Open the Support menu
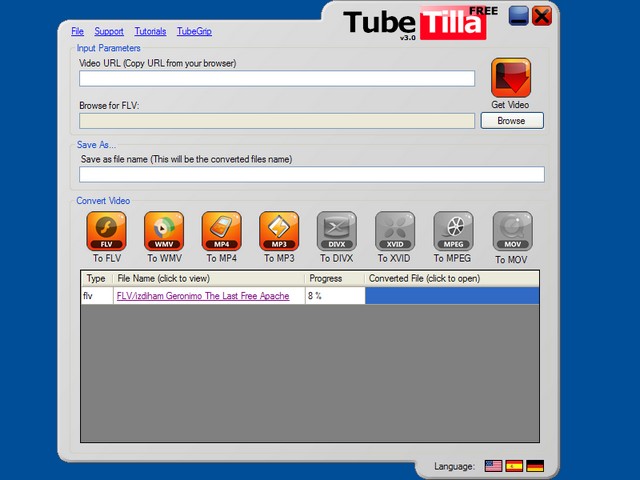640x480 pixels. [109, 31]
